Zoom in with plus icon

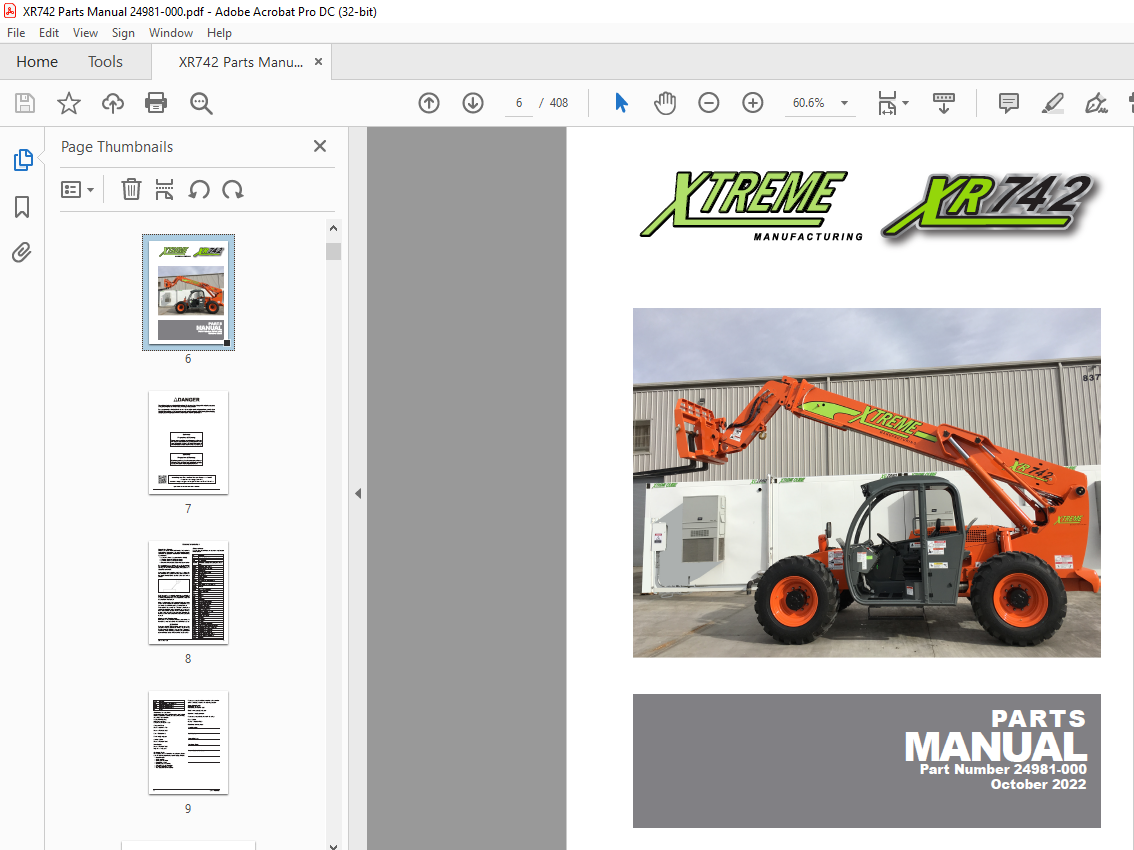point(753,103)
